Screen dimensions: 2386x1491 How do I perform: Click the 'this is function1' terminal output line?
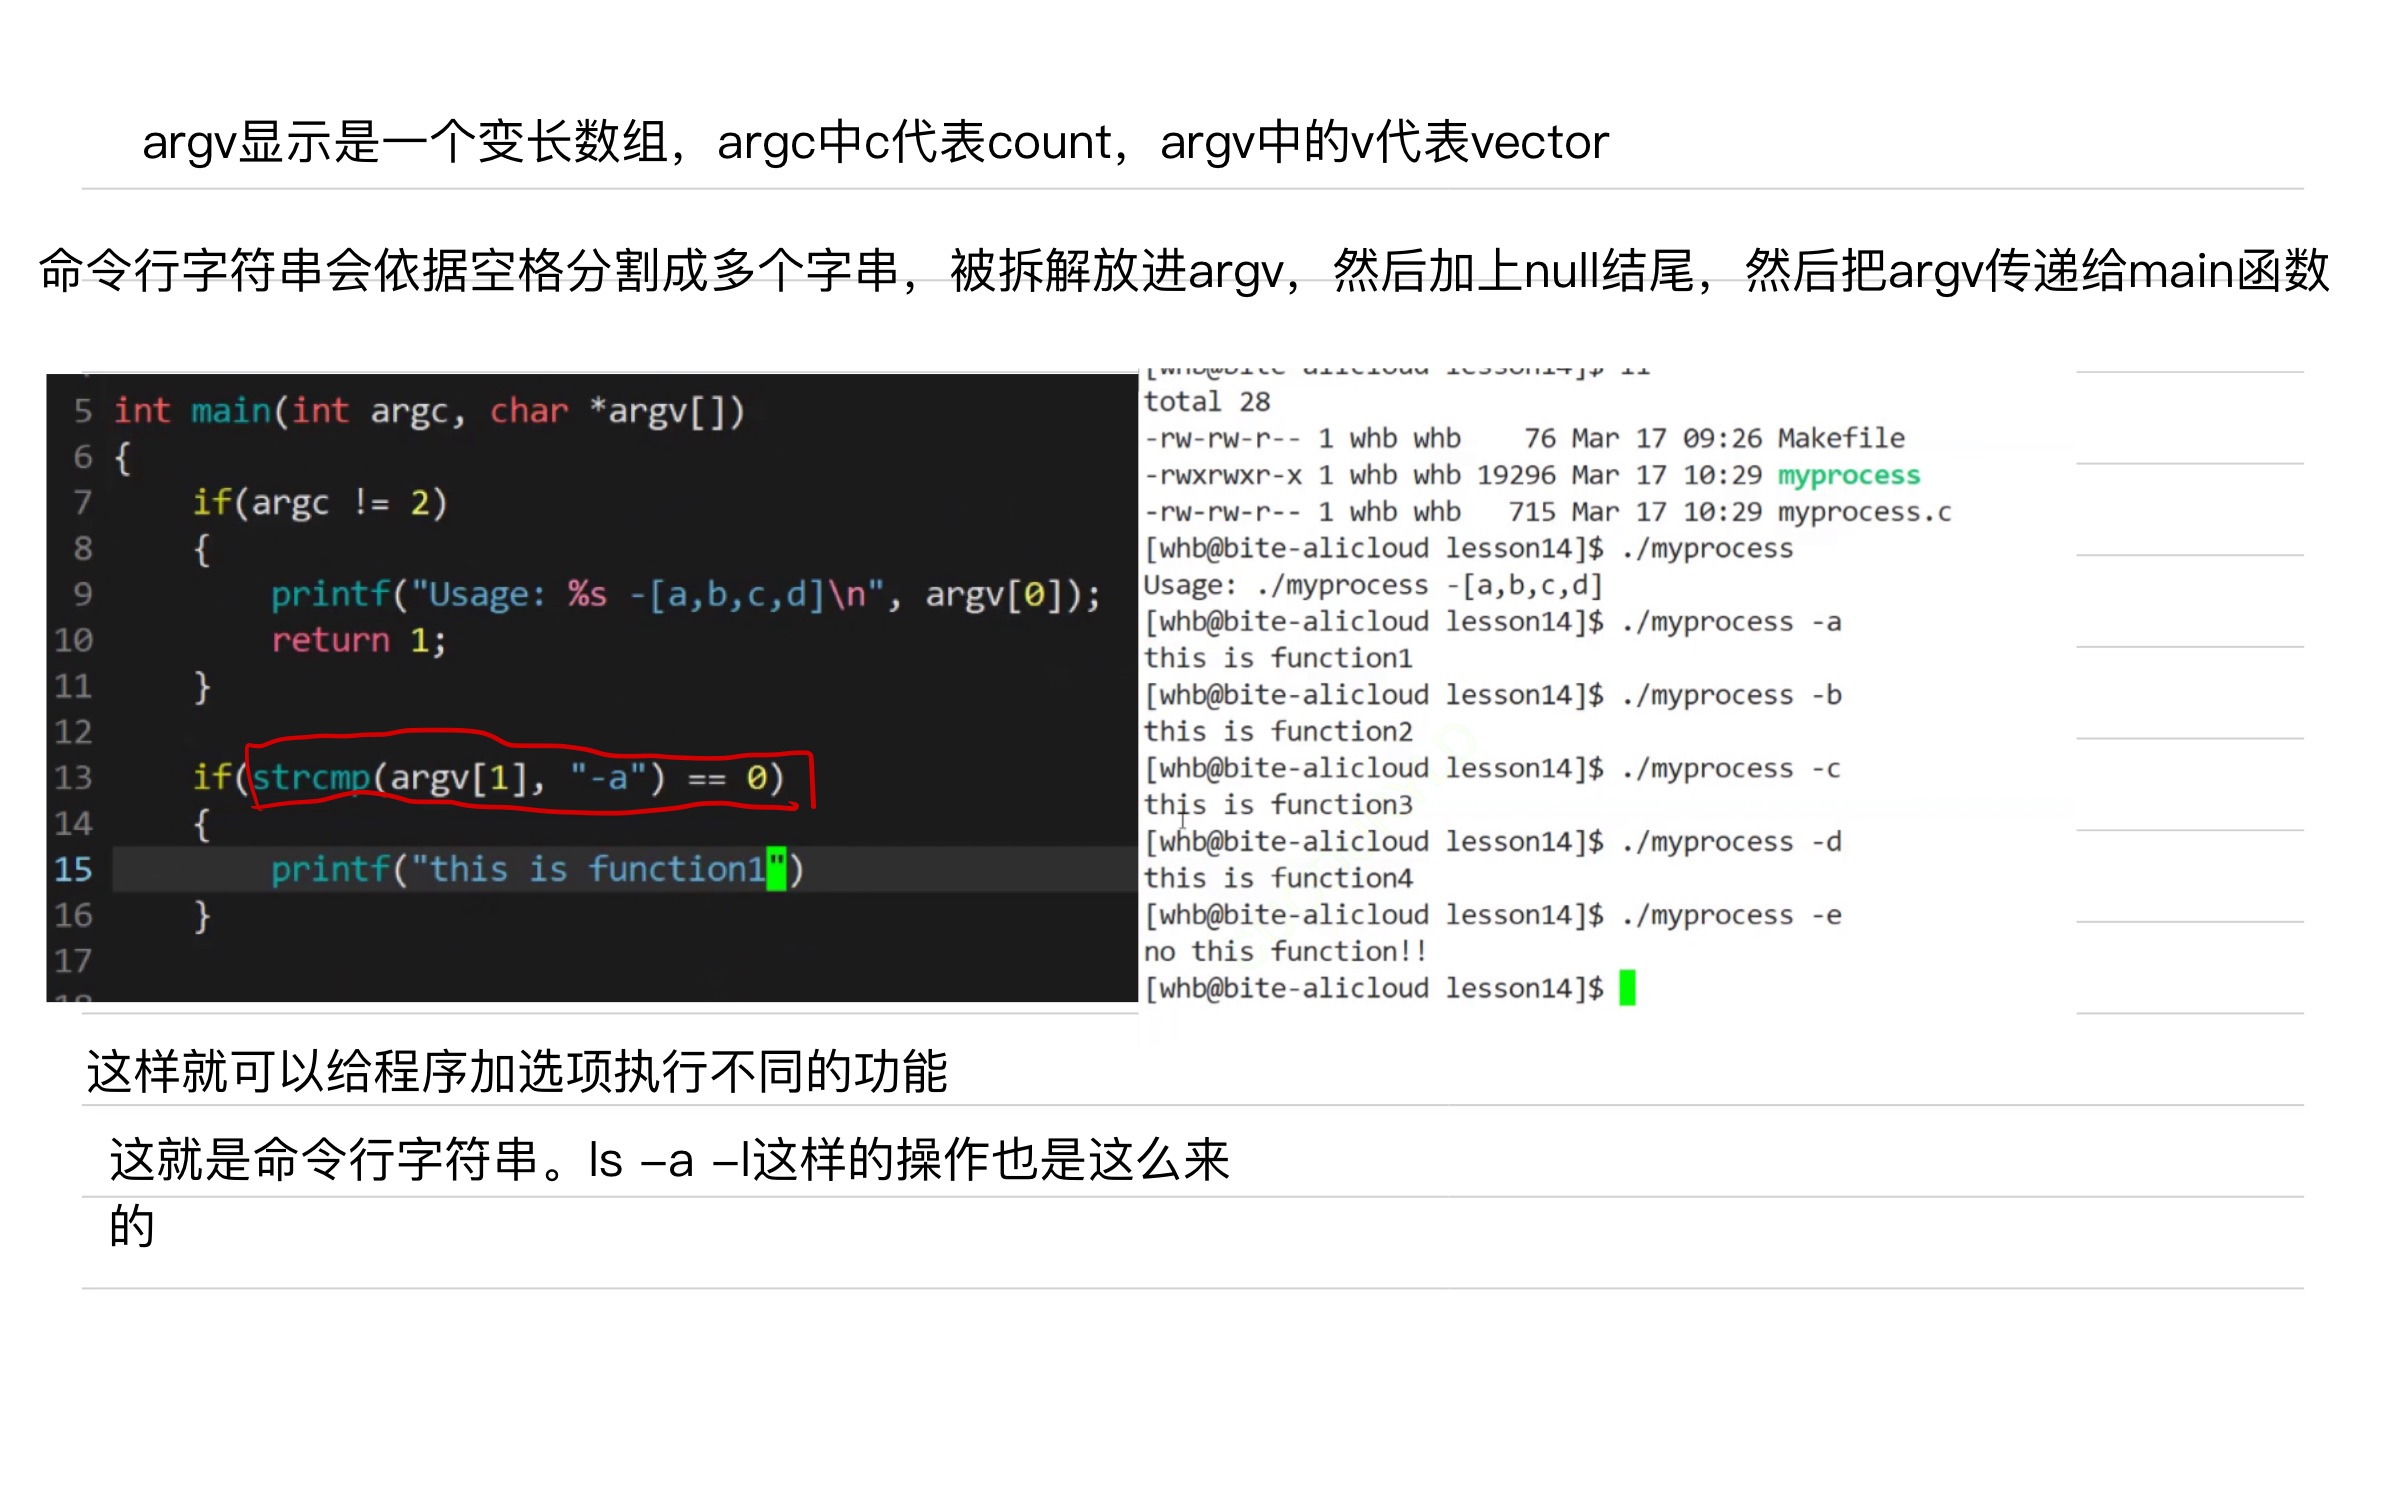coord(1278,658)
